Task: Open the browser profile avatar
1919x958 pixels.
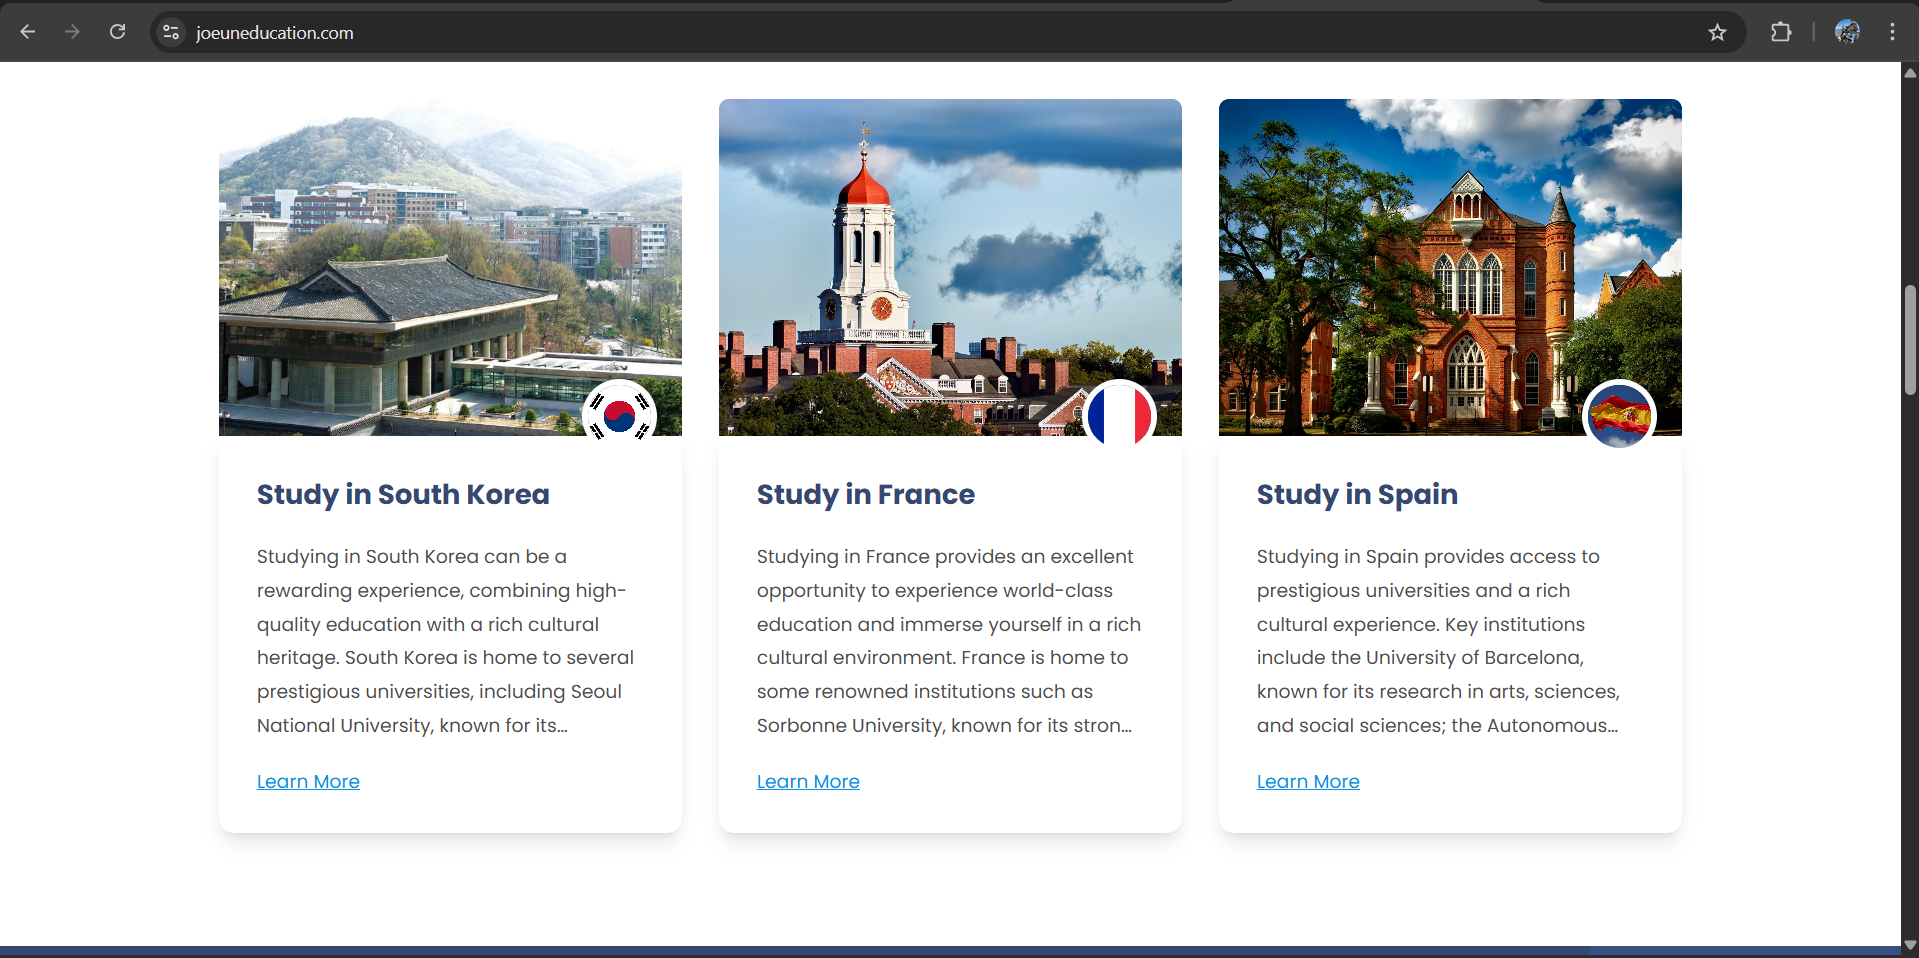Action: (1847, 32)
